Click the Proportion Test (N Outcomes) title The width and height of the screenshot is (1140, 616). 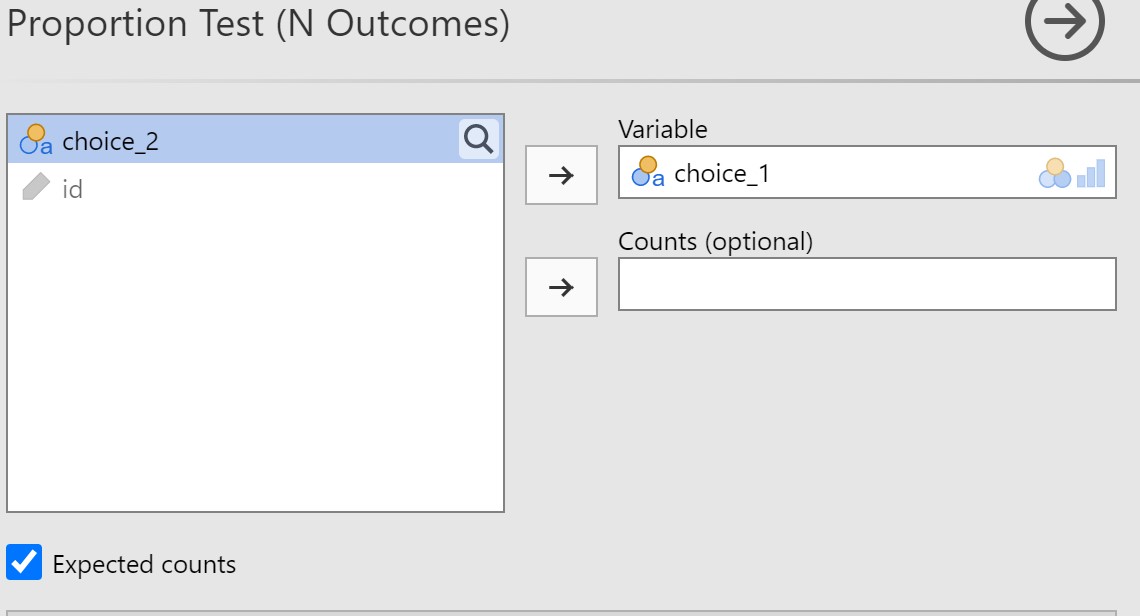click(x=258, y=23)
